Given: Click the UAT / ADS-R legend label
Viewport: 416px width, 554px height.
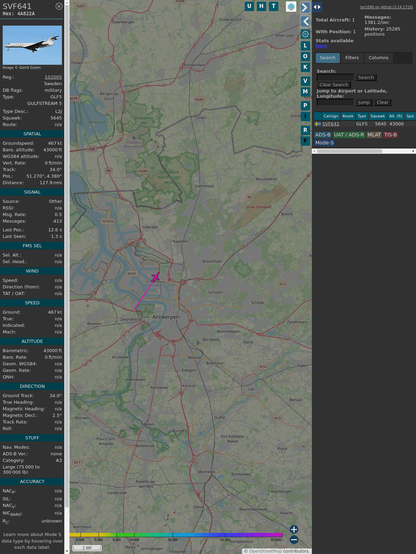Looking at the screenshot, I should tap(349, 135).
